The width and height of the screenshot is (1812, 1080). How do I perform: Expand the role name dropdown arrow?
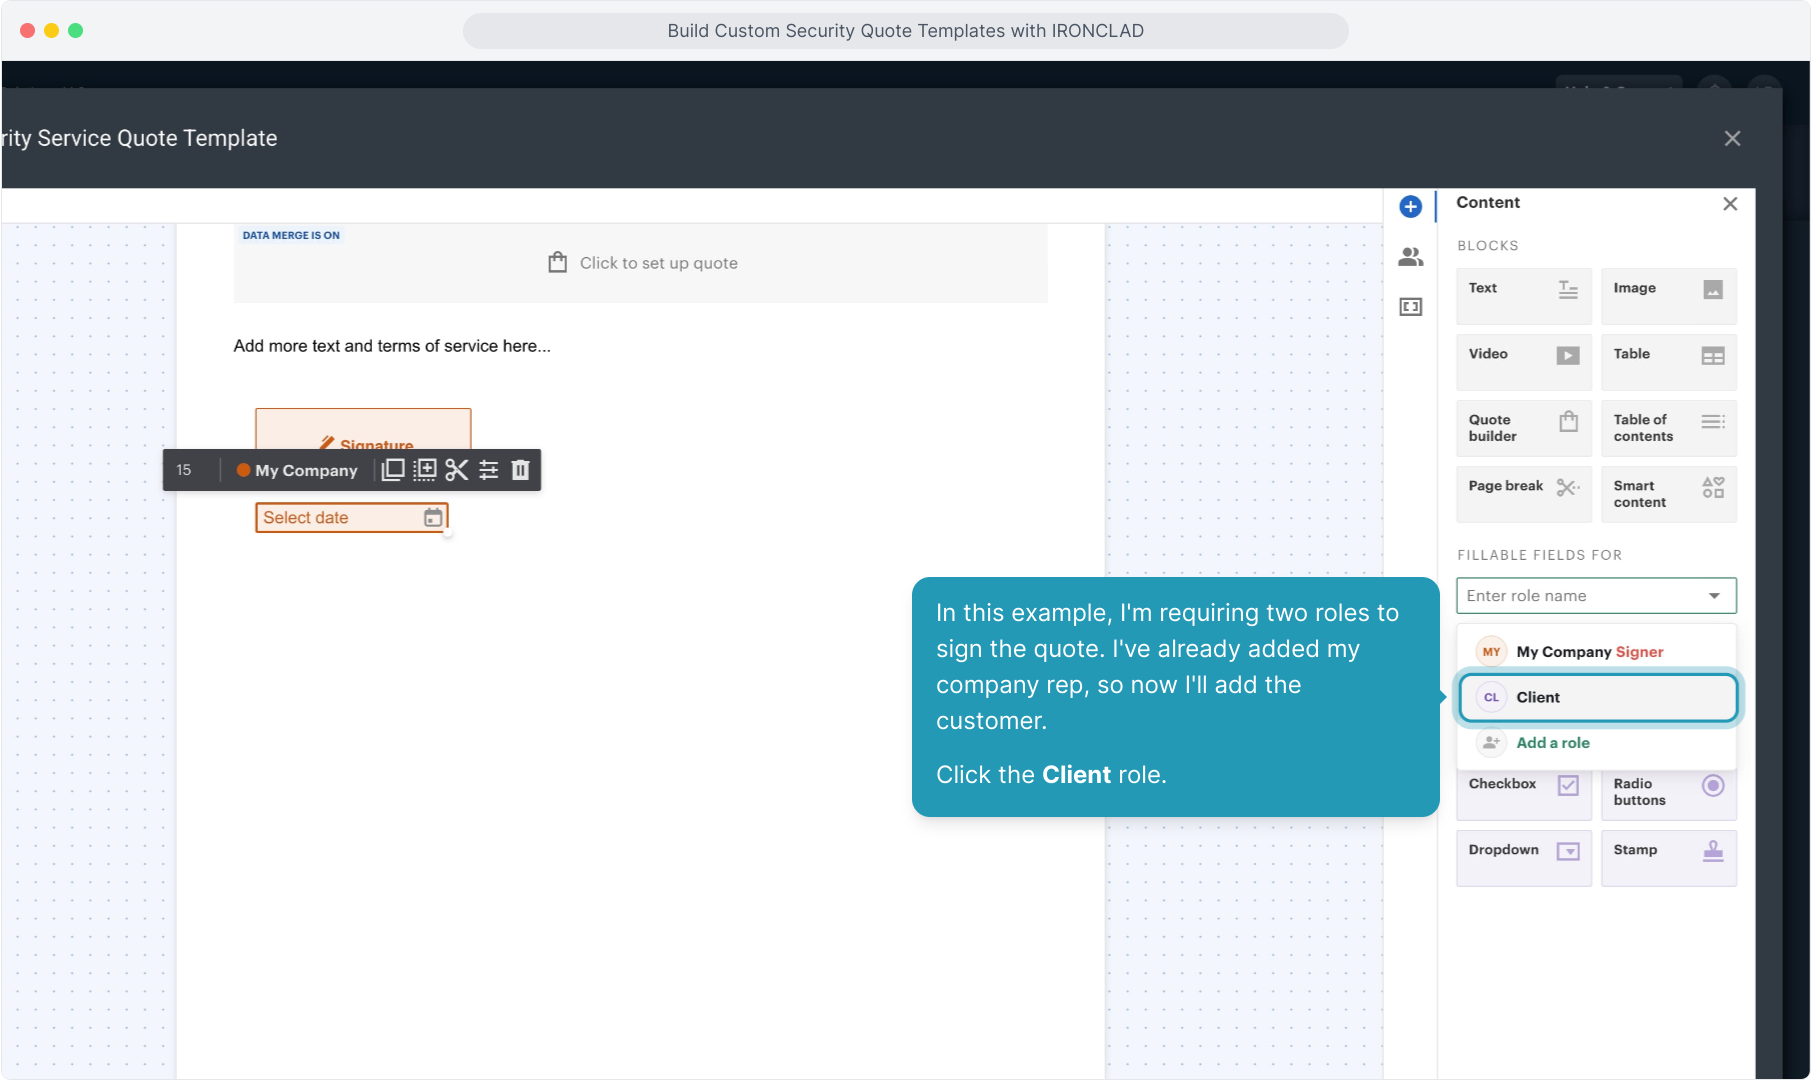coord(1714,596)
